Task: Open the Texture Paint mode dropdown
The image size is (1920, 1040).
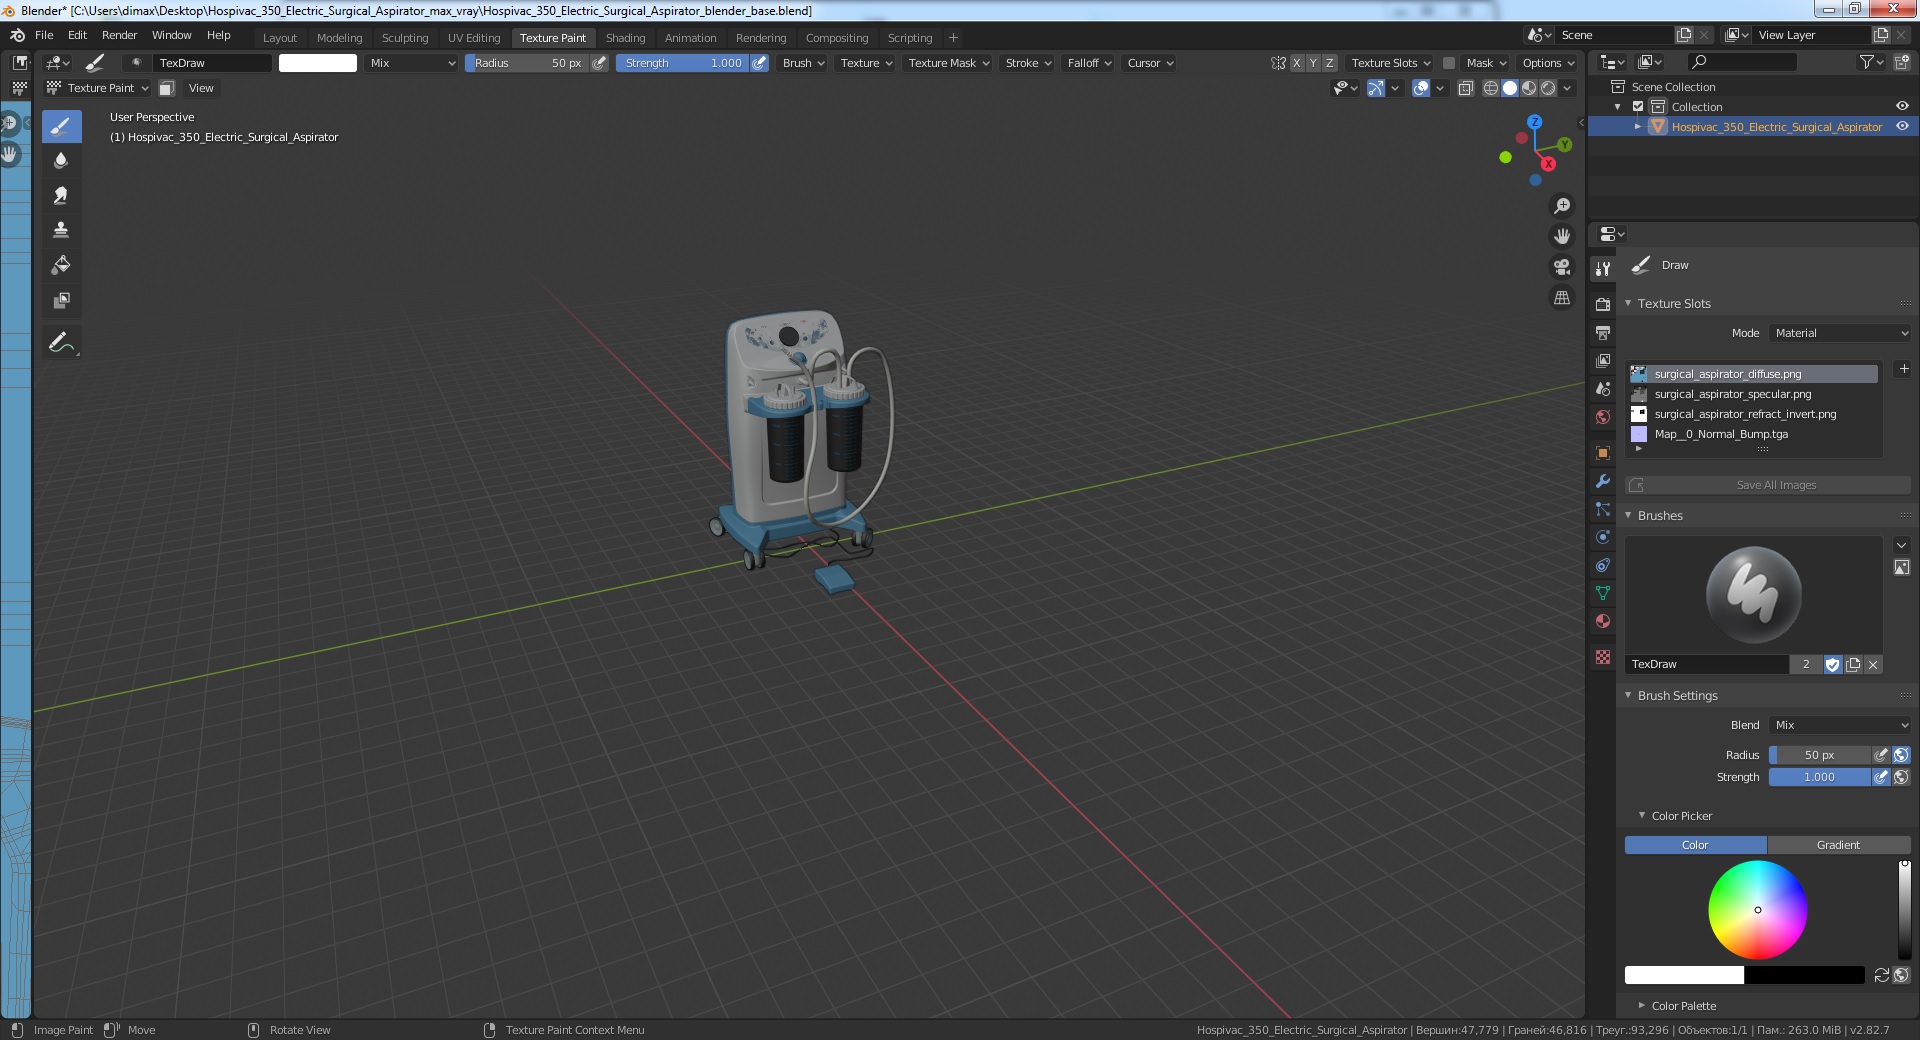Action: (98, 88)
